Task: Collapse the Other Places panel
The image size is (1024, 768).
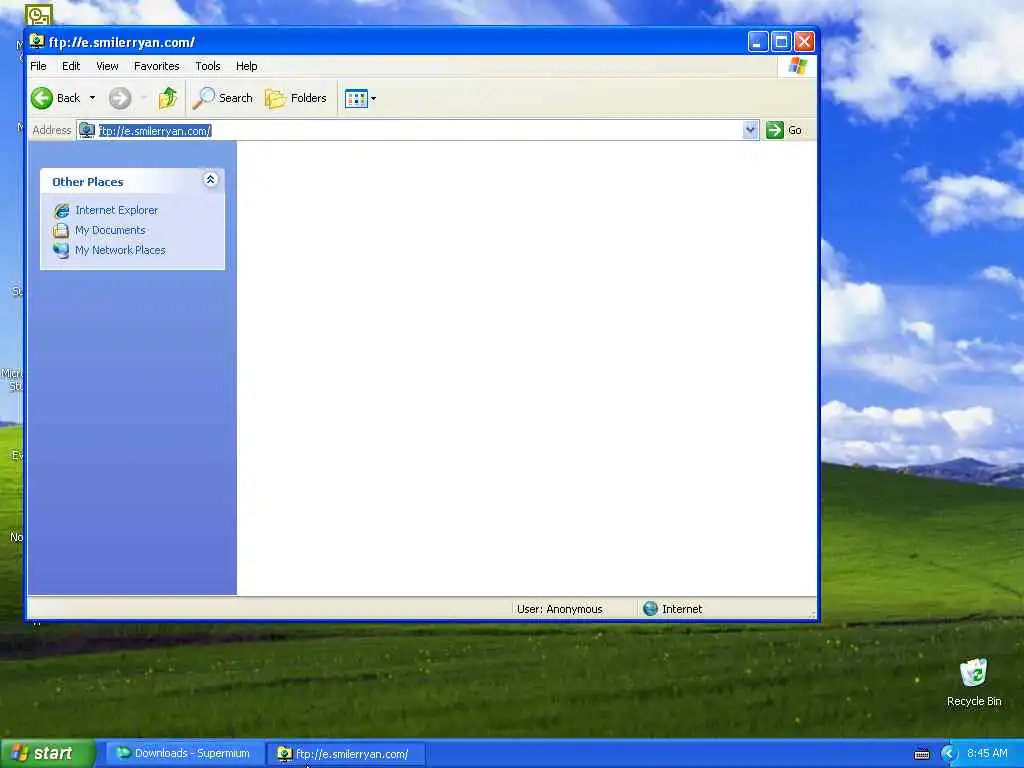Action: 210,180
